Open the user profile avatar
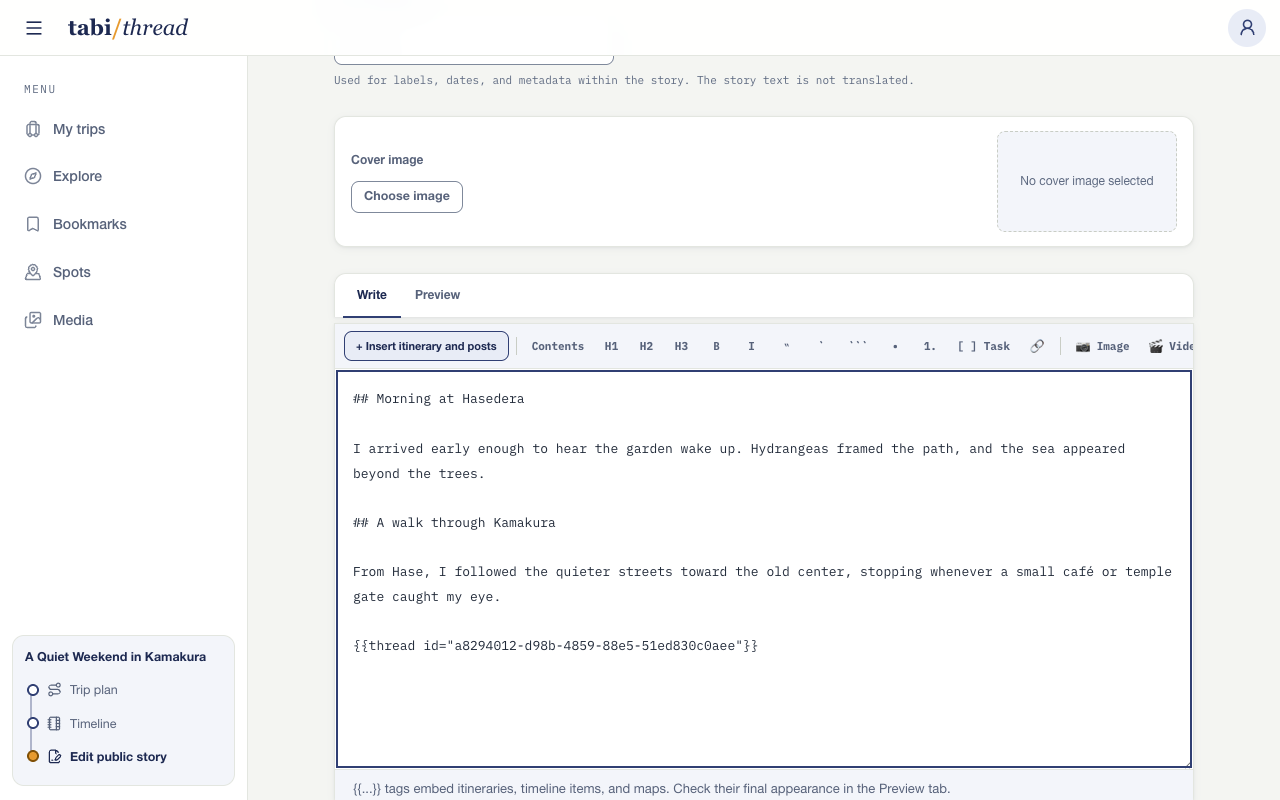Viewport: 1280px width, 800px height. [x=1247, y=28]
